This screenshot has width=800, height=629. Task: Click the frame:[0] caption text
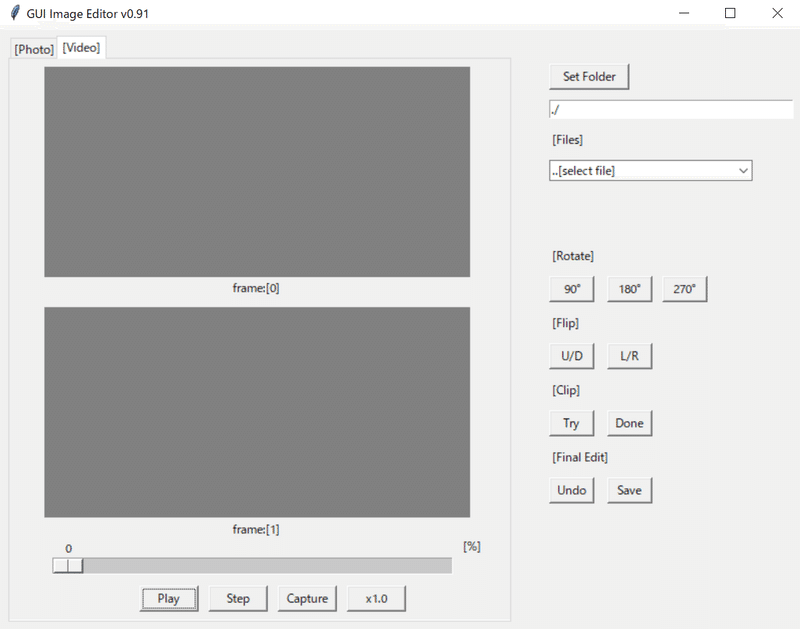[256, 288]
